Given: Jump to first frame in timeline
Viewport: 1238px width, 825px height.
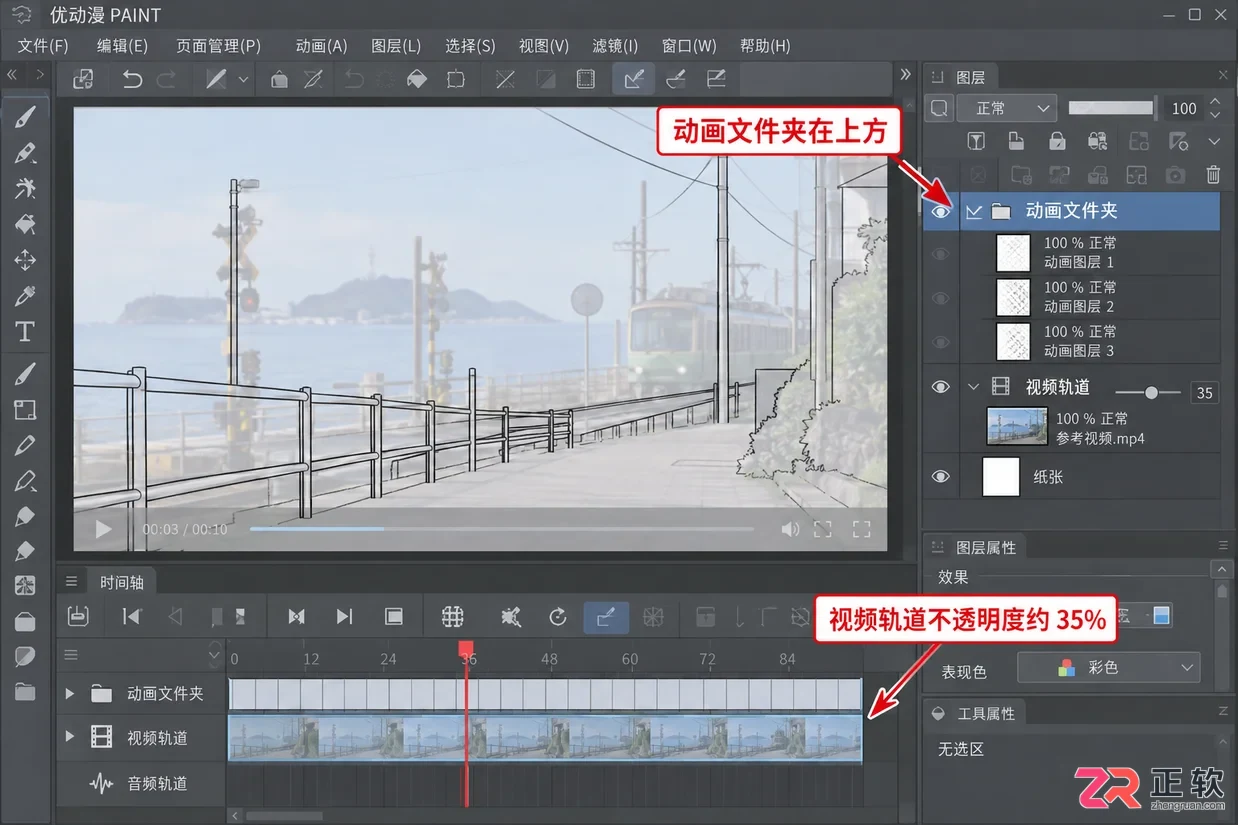Looking at the screenshot, I should pyautogui.click(x=131, y=617).
